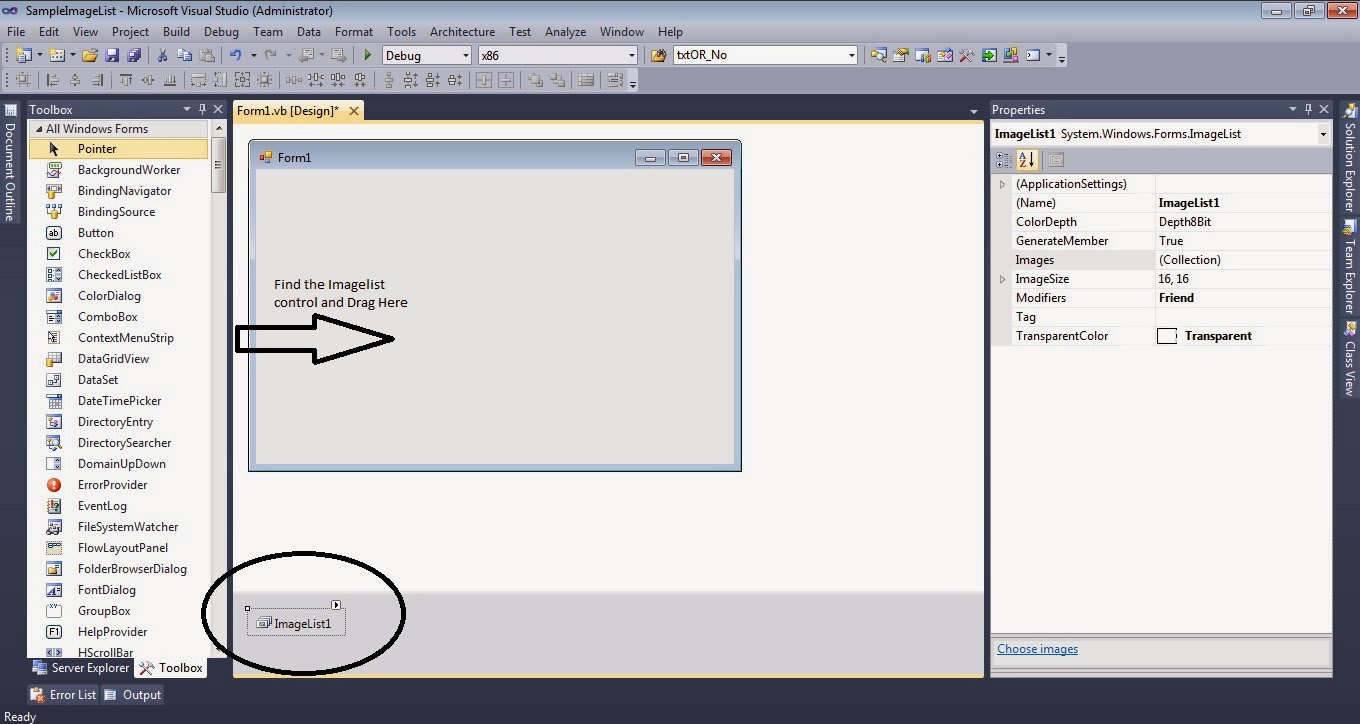Open the ImageList1 smart tag arrow
Screen dimensions: 1360x724
337,604
